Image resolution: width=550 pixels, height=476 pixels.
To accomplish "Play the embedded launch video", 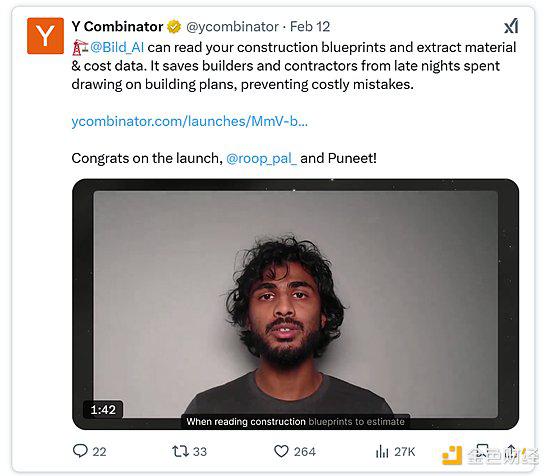I will pos(295,304).
